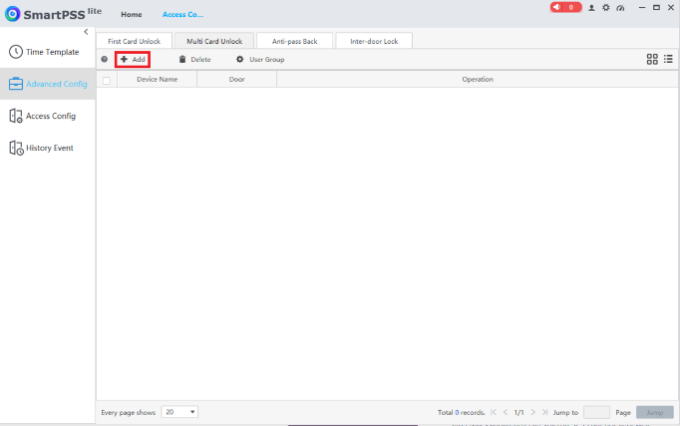Click the Add button

pos(133,59)
